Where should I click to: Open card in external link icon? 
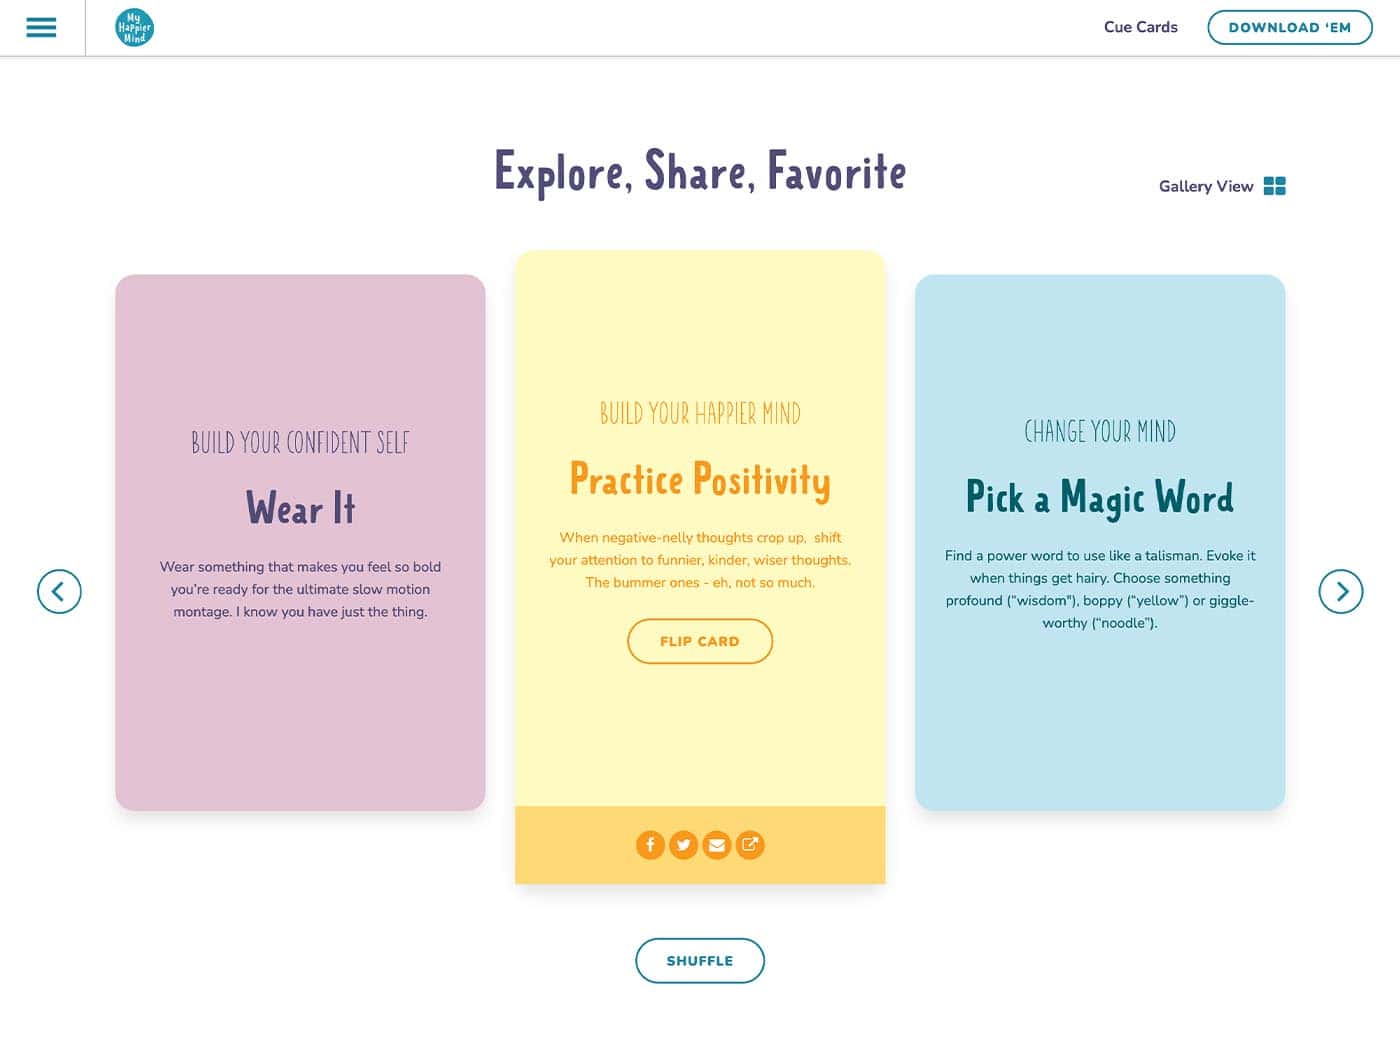click(750, 845)
